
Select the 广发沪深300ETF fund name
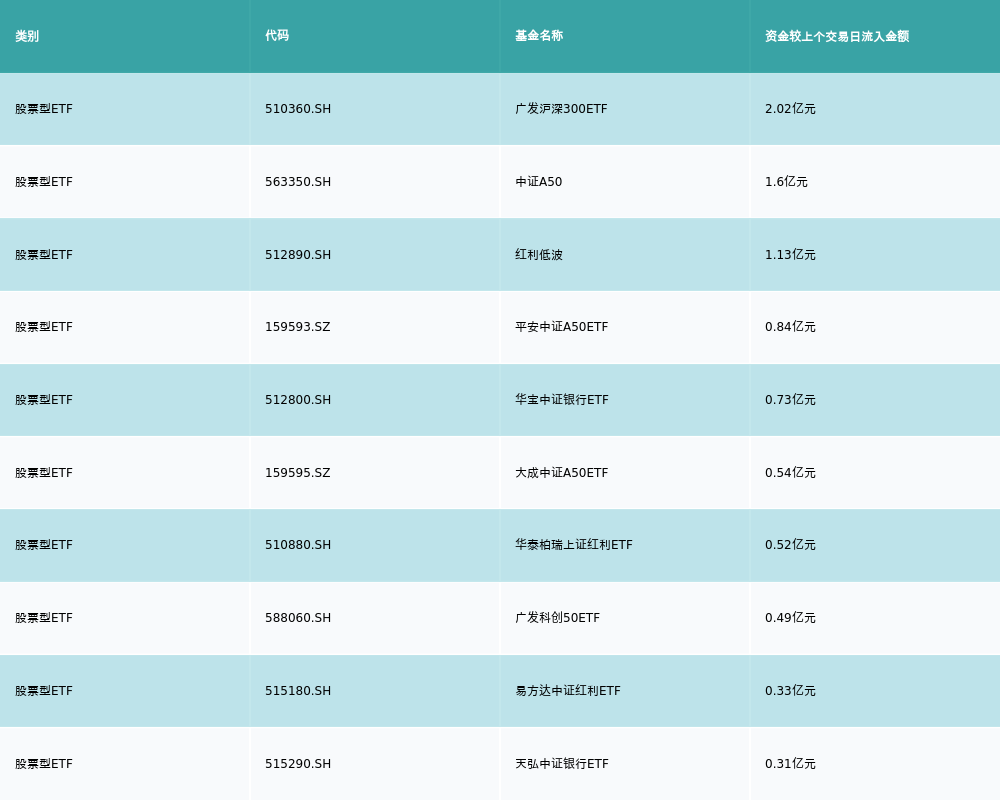[x=561, y=109]
